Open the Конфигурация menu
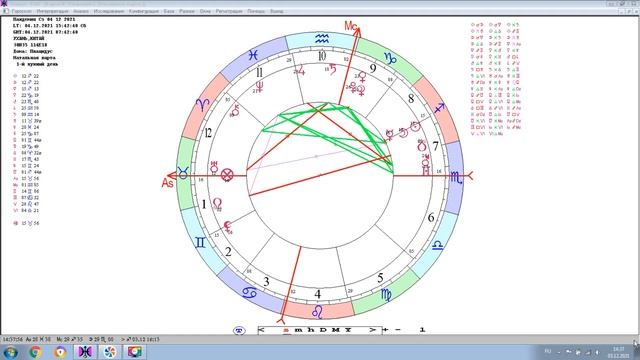This screenshot has height=360, width=640. 144,11
